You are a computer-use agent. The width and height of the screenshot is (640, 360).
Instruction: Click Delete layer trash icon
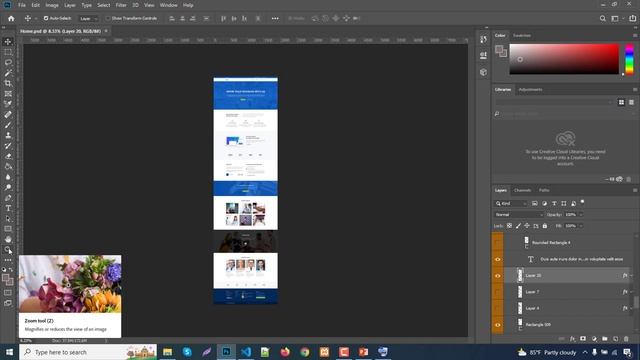[626, 339]
